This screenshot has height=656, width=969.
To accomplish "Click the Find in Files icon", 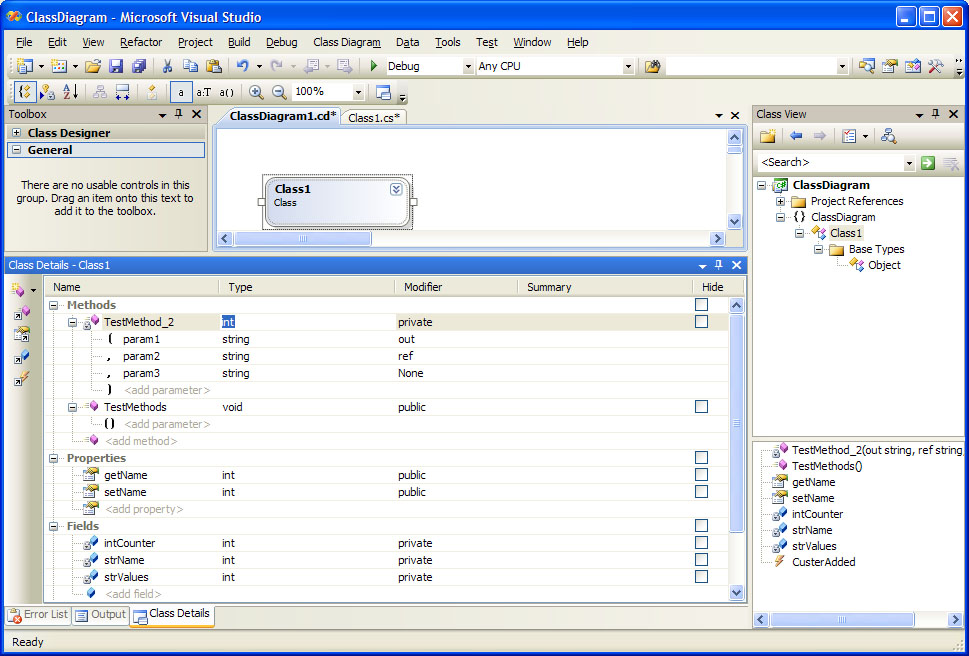I will tap(653, 65).
